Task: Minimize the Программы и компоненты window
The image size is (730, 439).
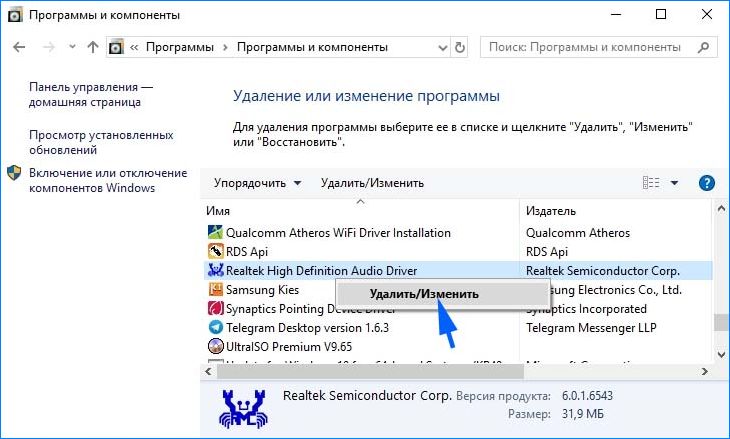Action: [615, 15]
